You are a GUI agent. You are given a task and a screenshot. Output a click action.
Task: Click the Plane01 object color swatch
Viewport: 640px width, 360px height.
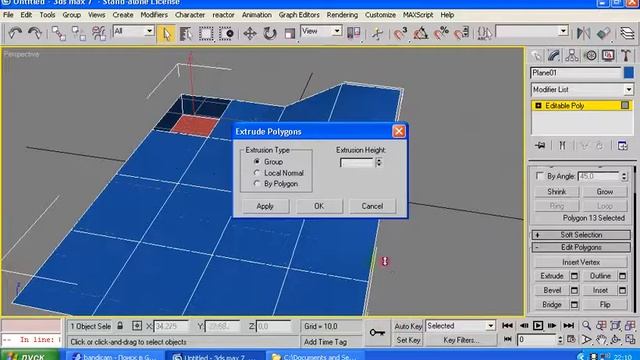(629, 73)
